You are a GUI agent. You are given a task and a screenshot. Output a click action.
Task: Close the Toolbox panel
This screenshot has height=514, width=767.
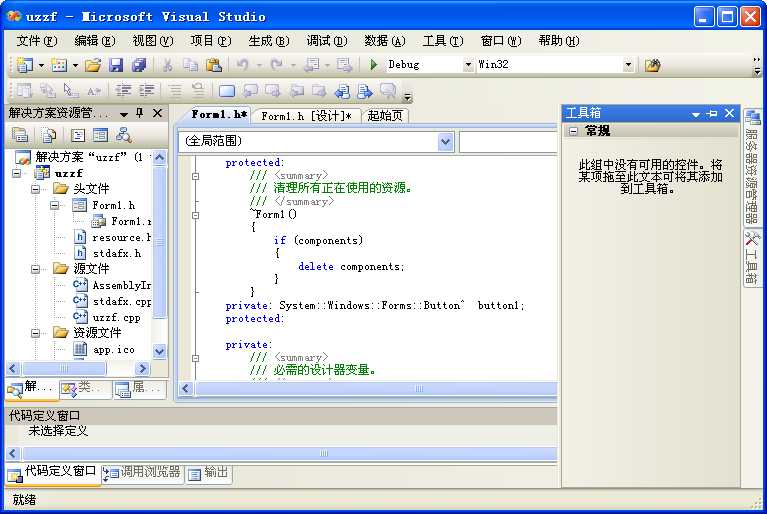[x=729, y=113]
